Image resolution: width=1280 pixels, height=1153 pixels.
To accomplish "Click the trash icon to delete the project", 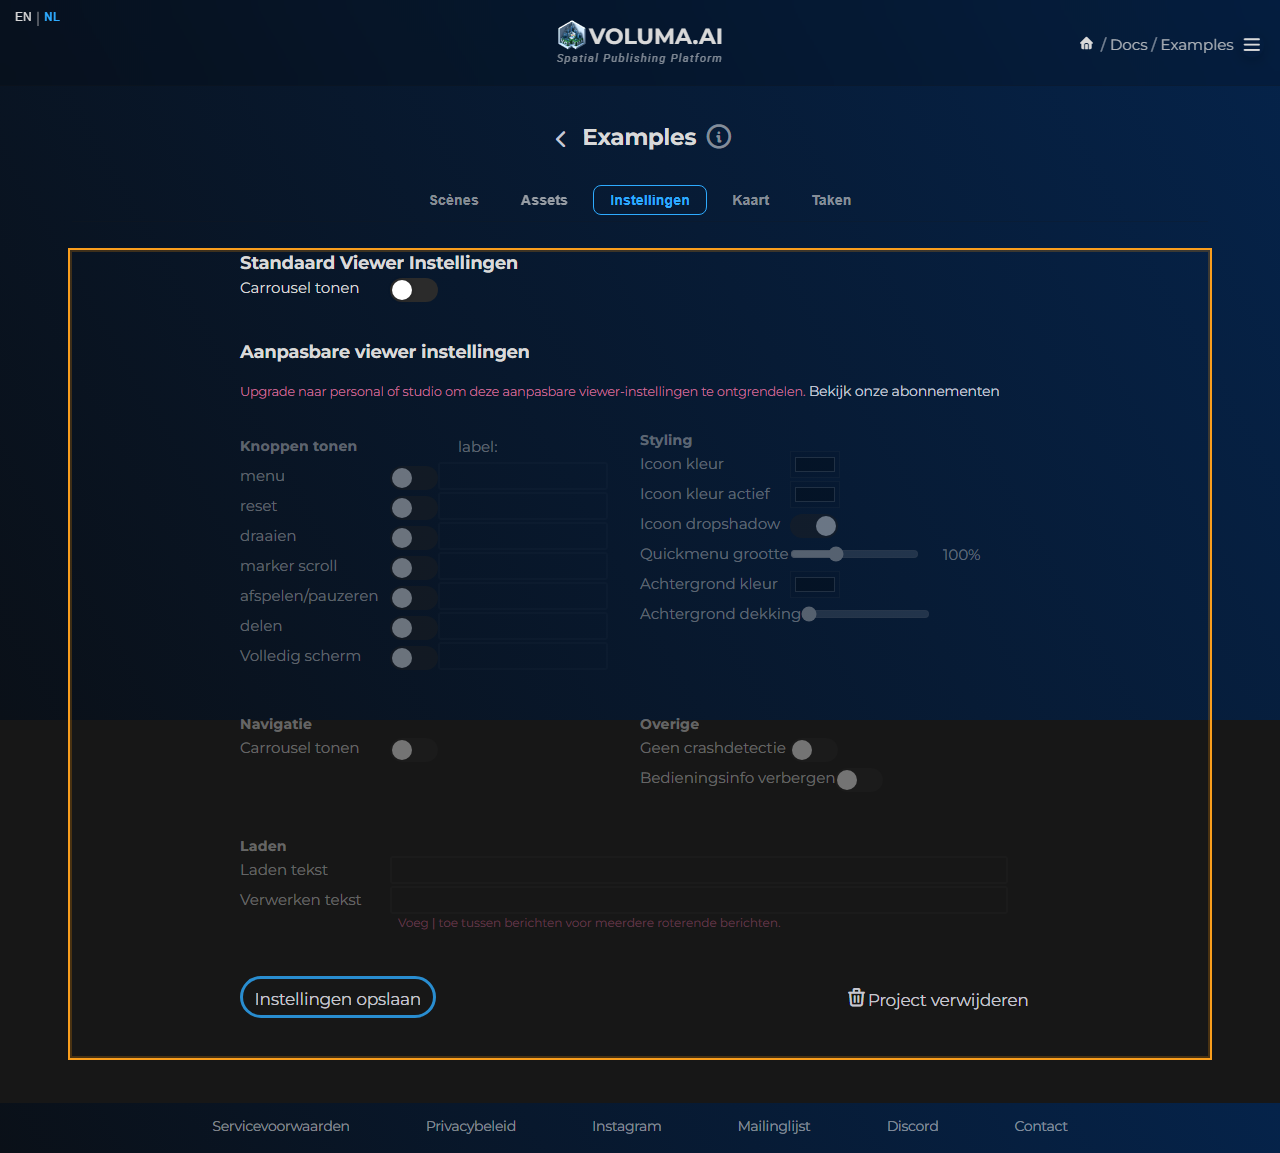I will (857, 997).
